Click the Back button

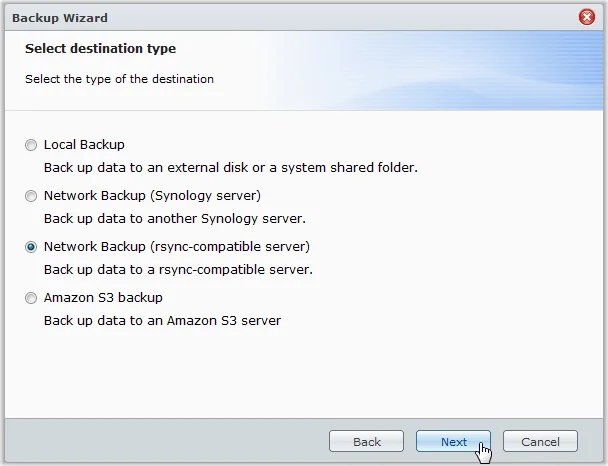click(366, 442)
